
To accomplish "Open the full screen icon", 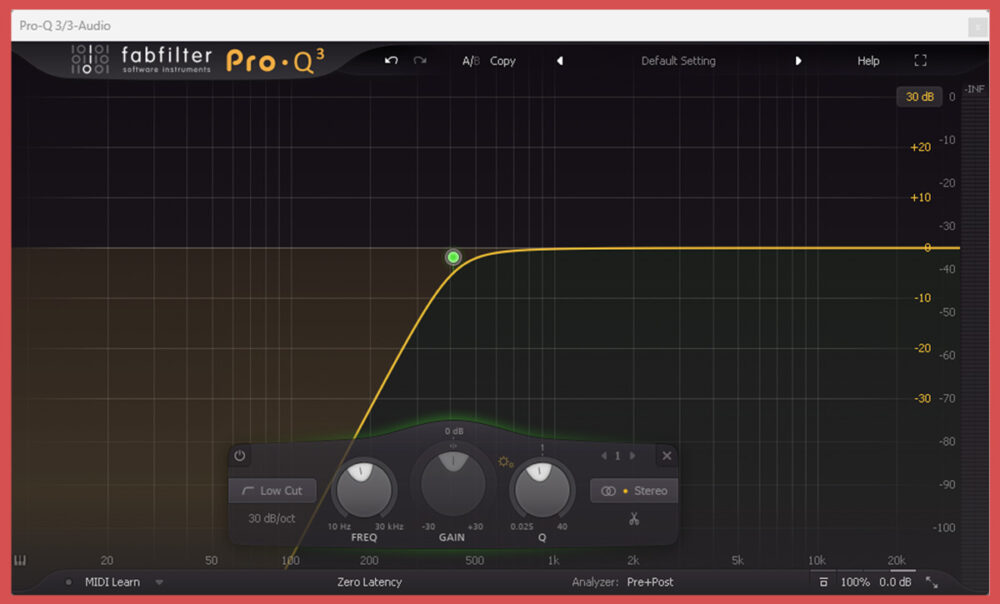I will coord(920,60).
